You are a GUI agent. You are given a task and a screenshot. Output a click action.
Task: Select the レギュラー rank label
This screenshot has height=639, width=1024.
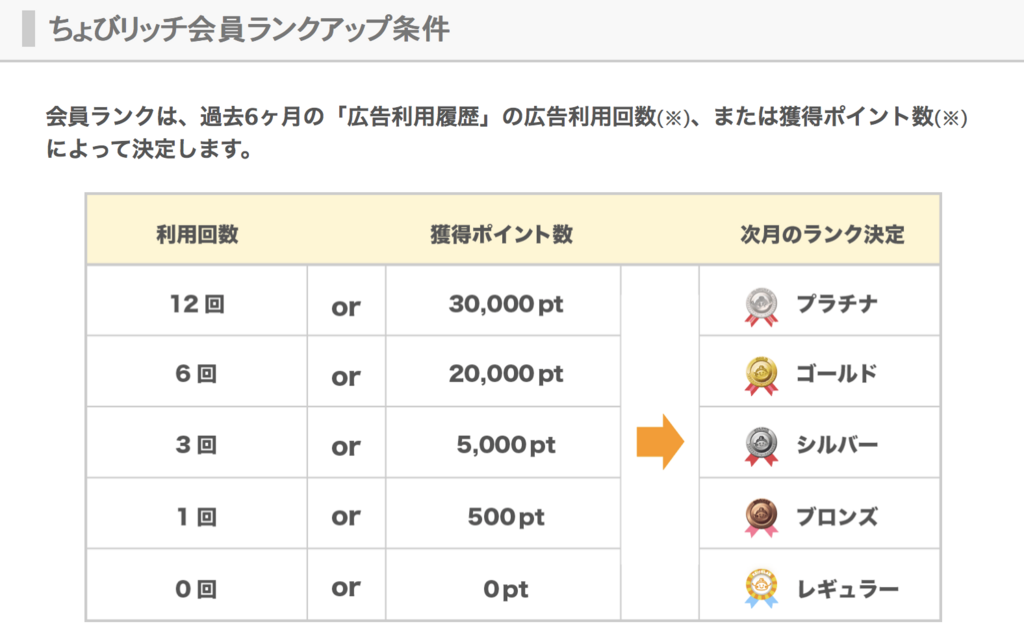(x=848, y=589)
